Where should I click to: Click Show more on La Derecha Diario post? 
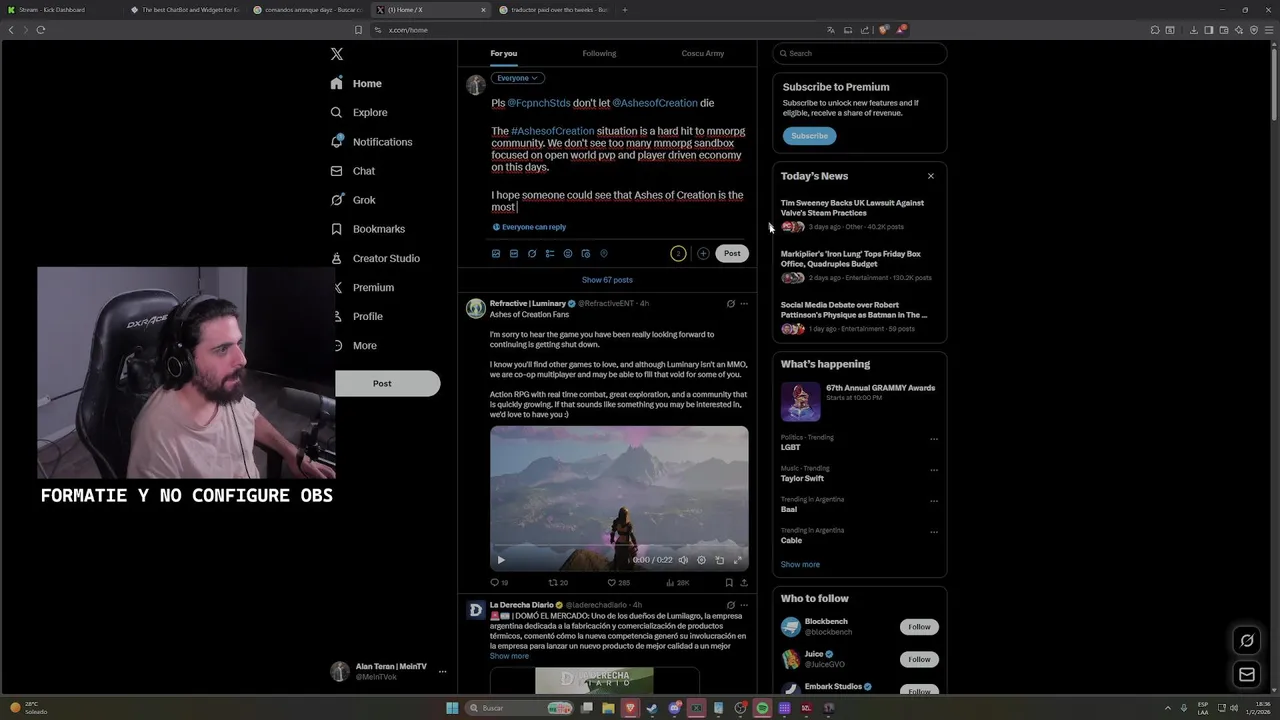coord(509,656)
